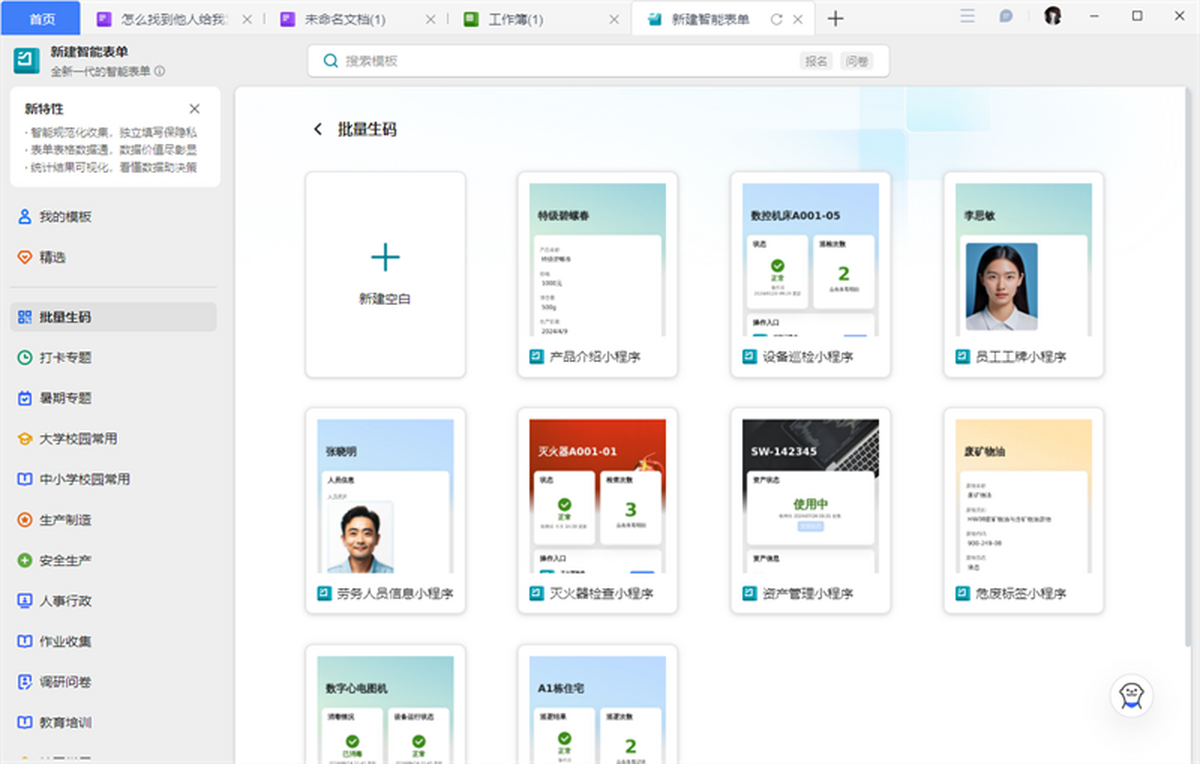Click the user avatar in title bar
Screen dimensions: 1200x764
1052,17
